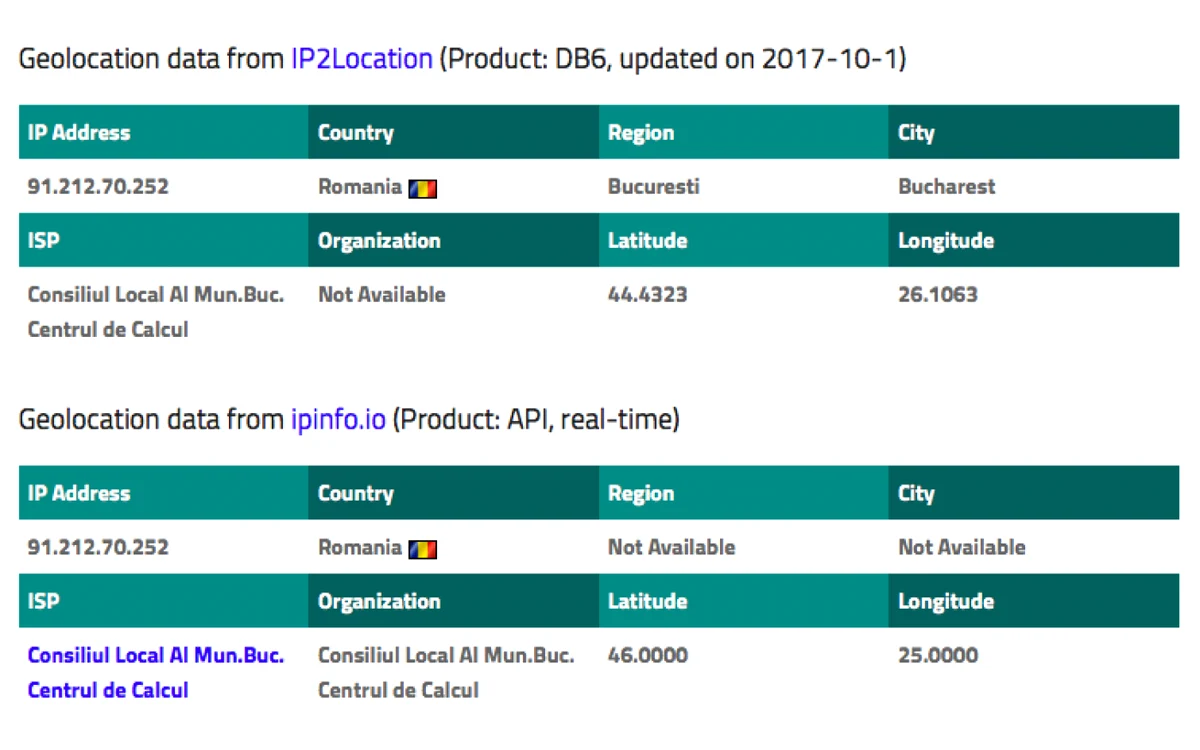Open the IP2Location link

(x=362, y=59)
